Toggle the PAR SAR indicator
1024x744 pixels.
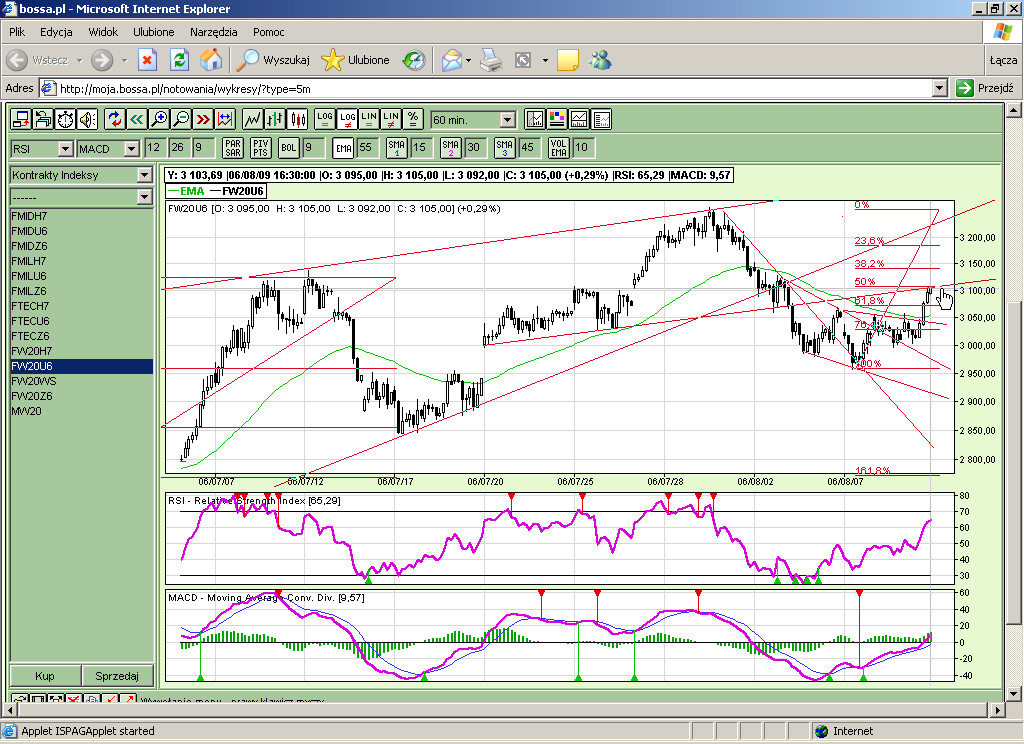point(232,148)
